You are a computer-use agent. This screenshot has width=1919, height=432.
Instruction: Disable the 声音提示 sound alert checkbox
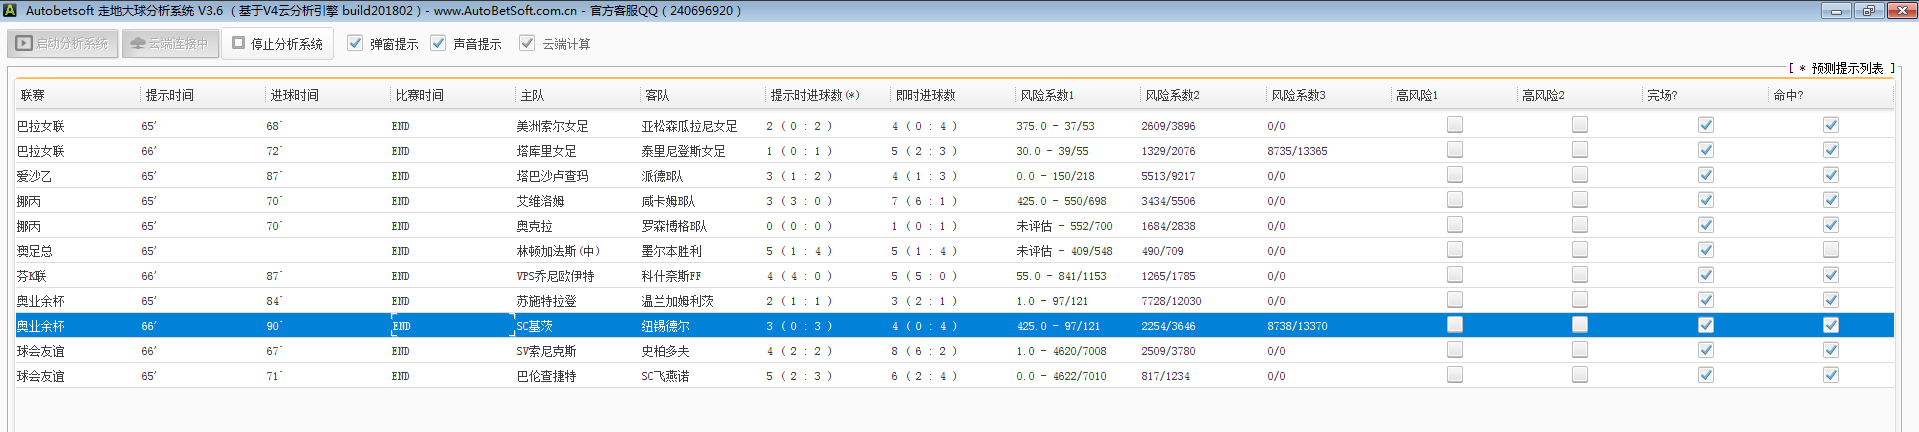tap(438, 43)
